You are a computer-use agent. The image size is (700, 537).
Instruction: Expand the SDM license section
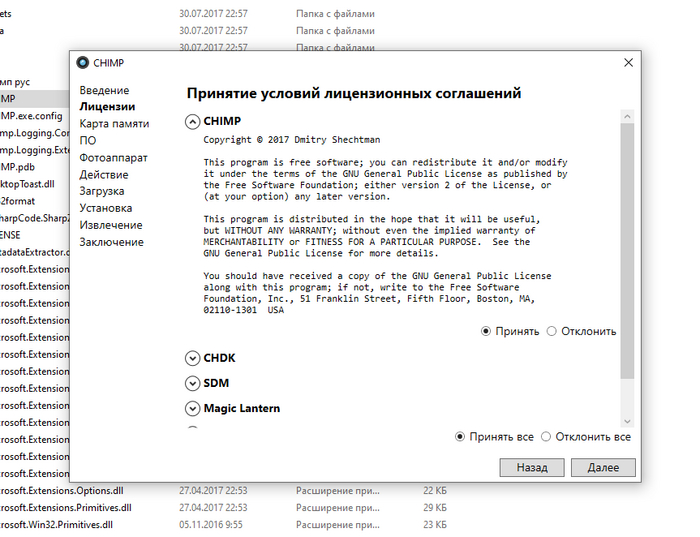[192, 383]
